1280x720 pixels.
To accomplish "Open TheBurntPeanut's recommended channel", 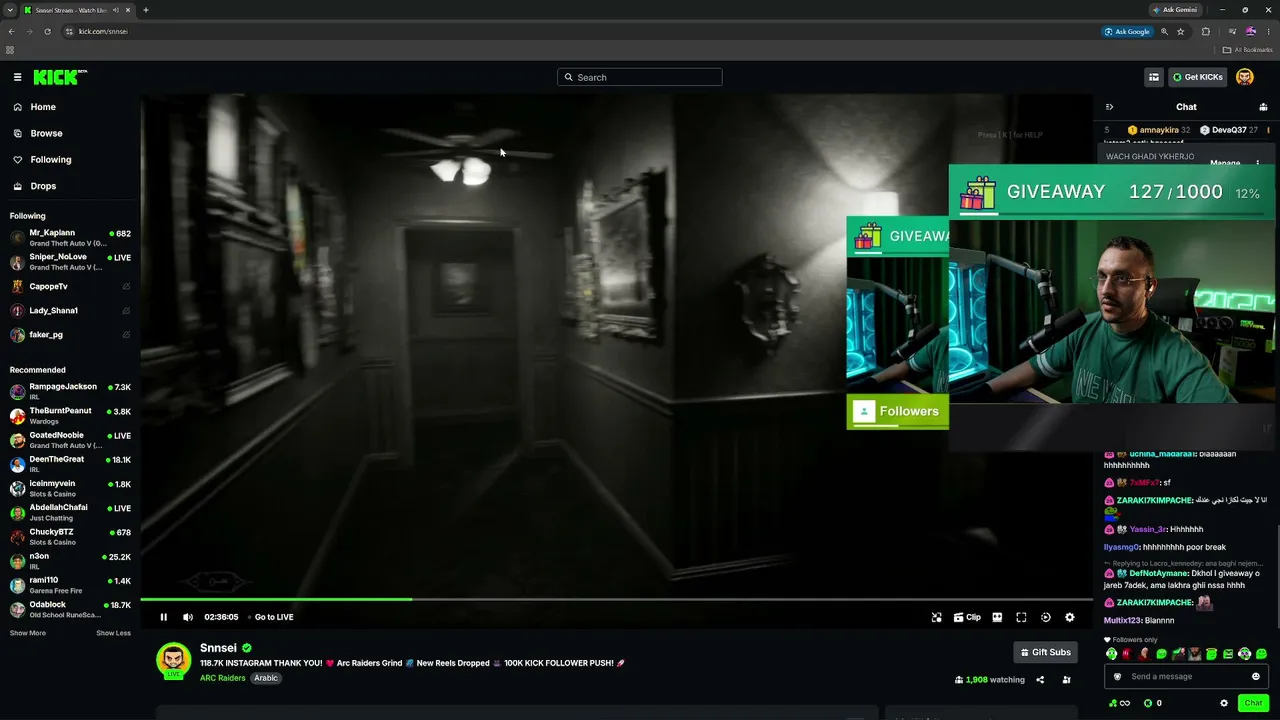I will [70, 415].
